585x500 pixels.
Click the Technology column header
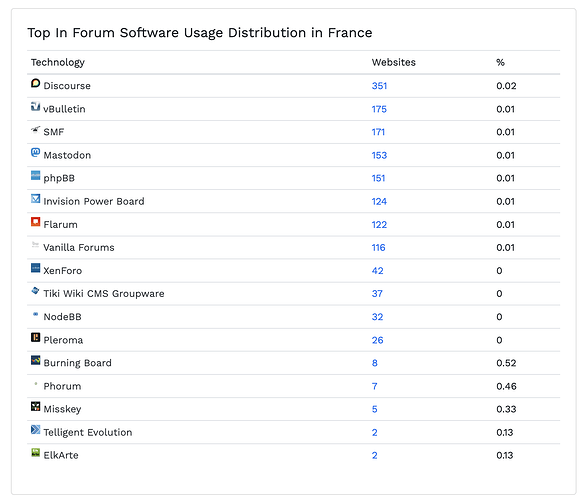(58, 62)
